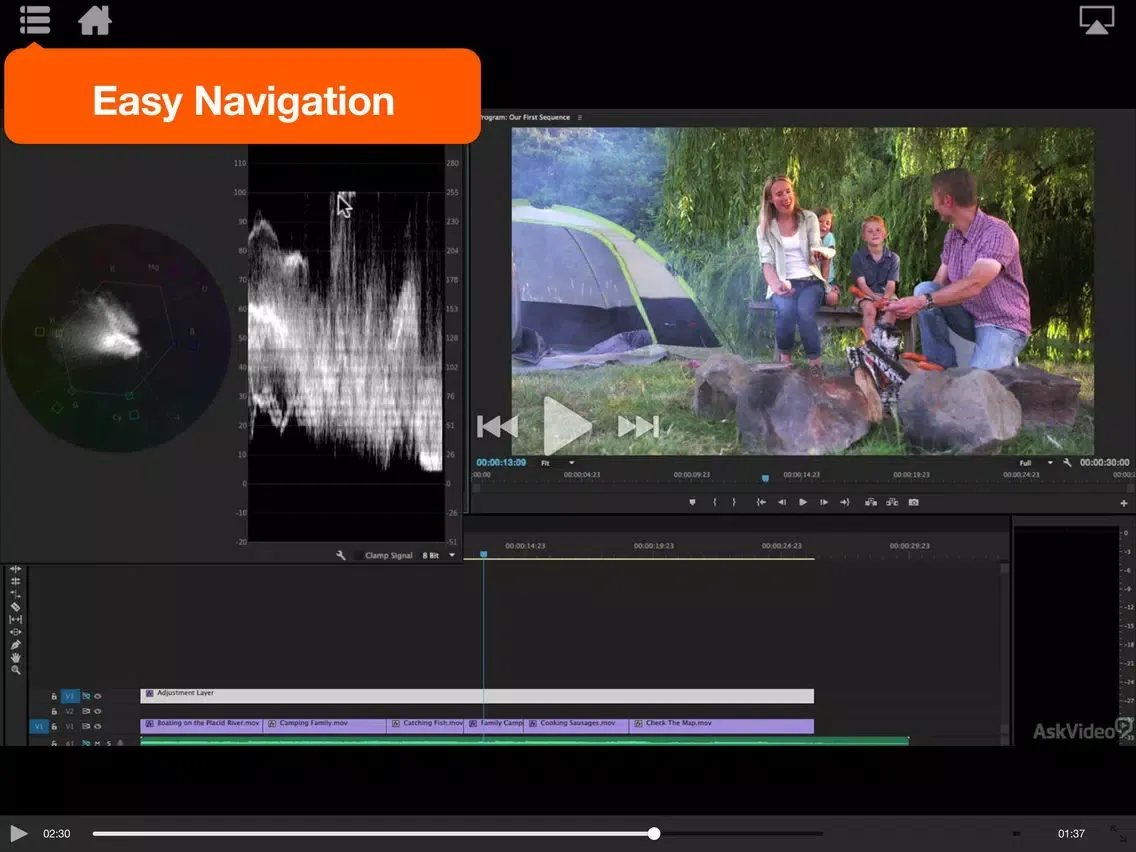Click the timeline playhead marker
Screen dimensions: 1136x852
[x=483, y=554]
